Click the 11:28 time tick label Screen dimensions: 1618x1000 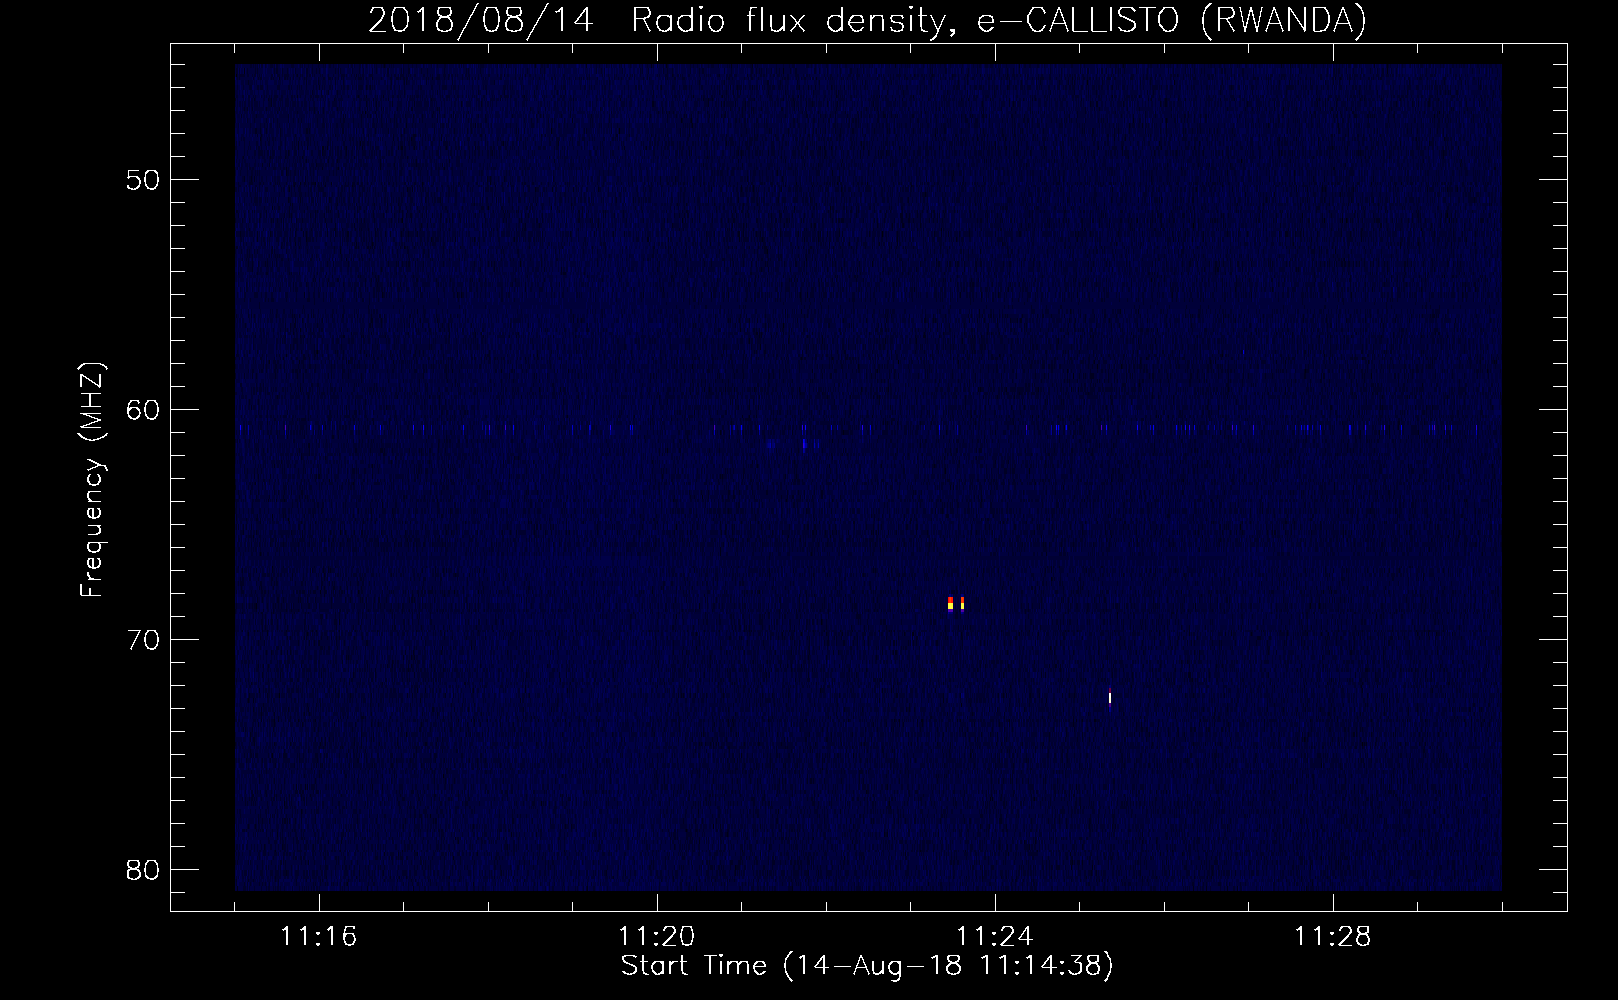pyautogui.click(x=1333, y=937)
